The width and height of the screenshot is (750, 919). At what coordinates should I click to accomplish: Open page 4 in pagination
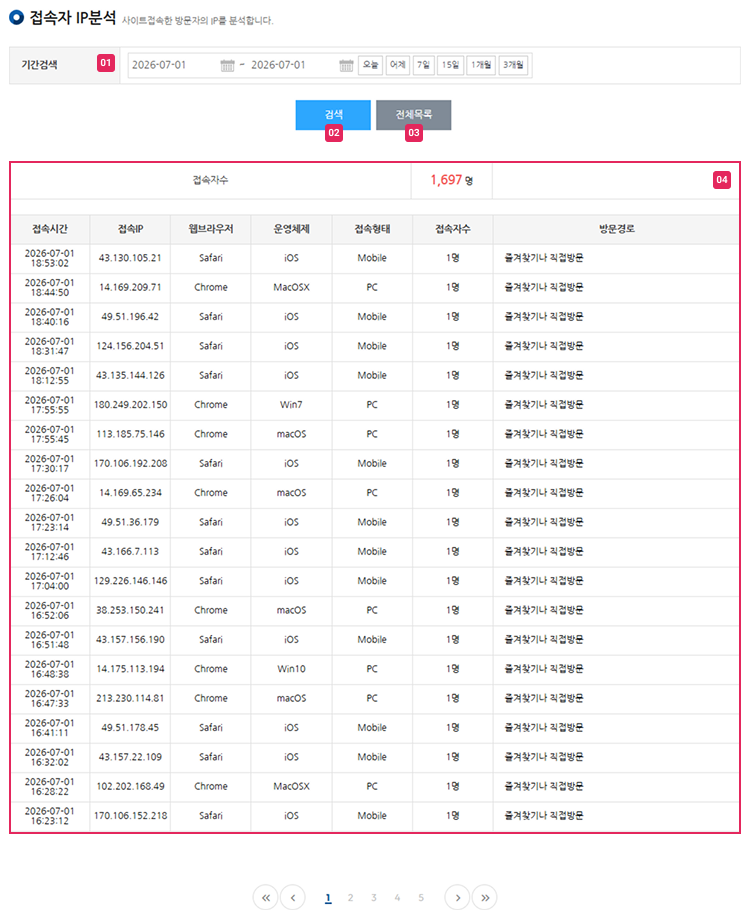(x=397, y=897)
